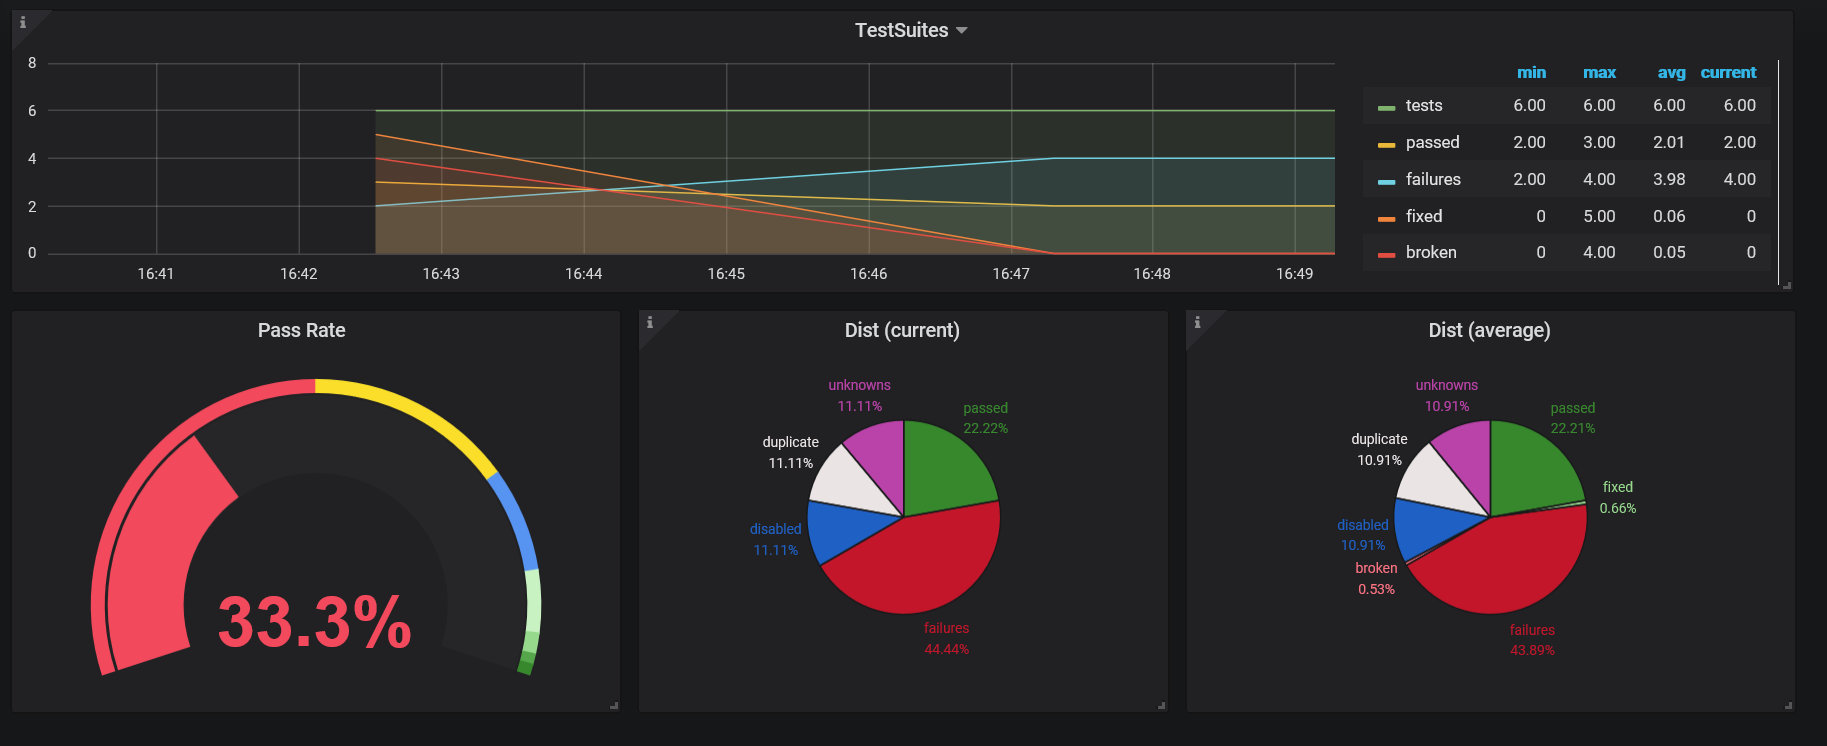Select the failures 43.89% pie label
The height and width of the screenshot is (746, 1827).
[x=1532, y=640]
